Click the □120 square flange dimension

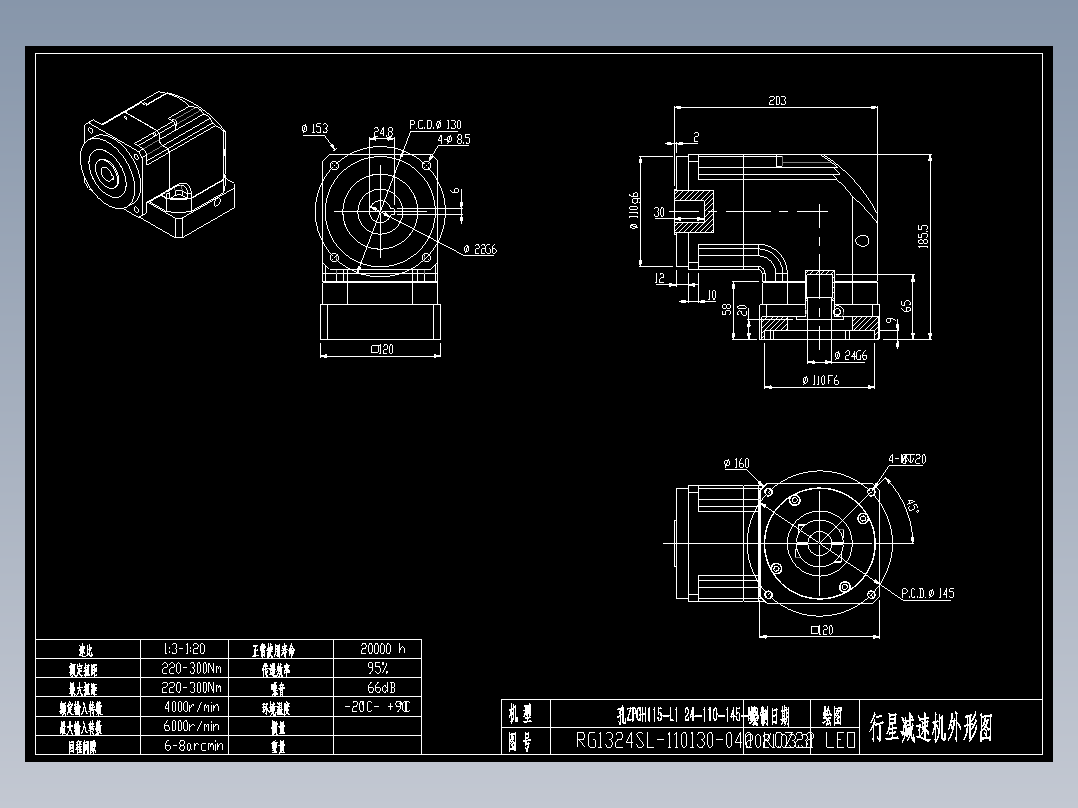pyautogui.click(x=380, y=348)
